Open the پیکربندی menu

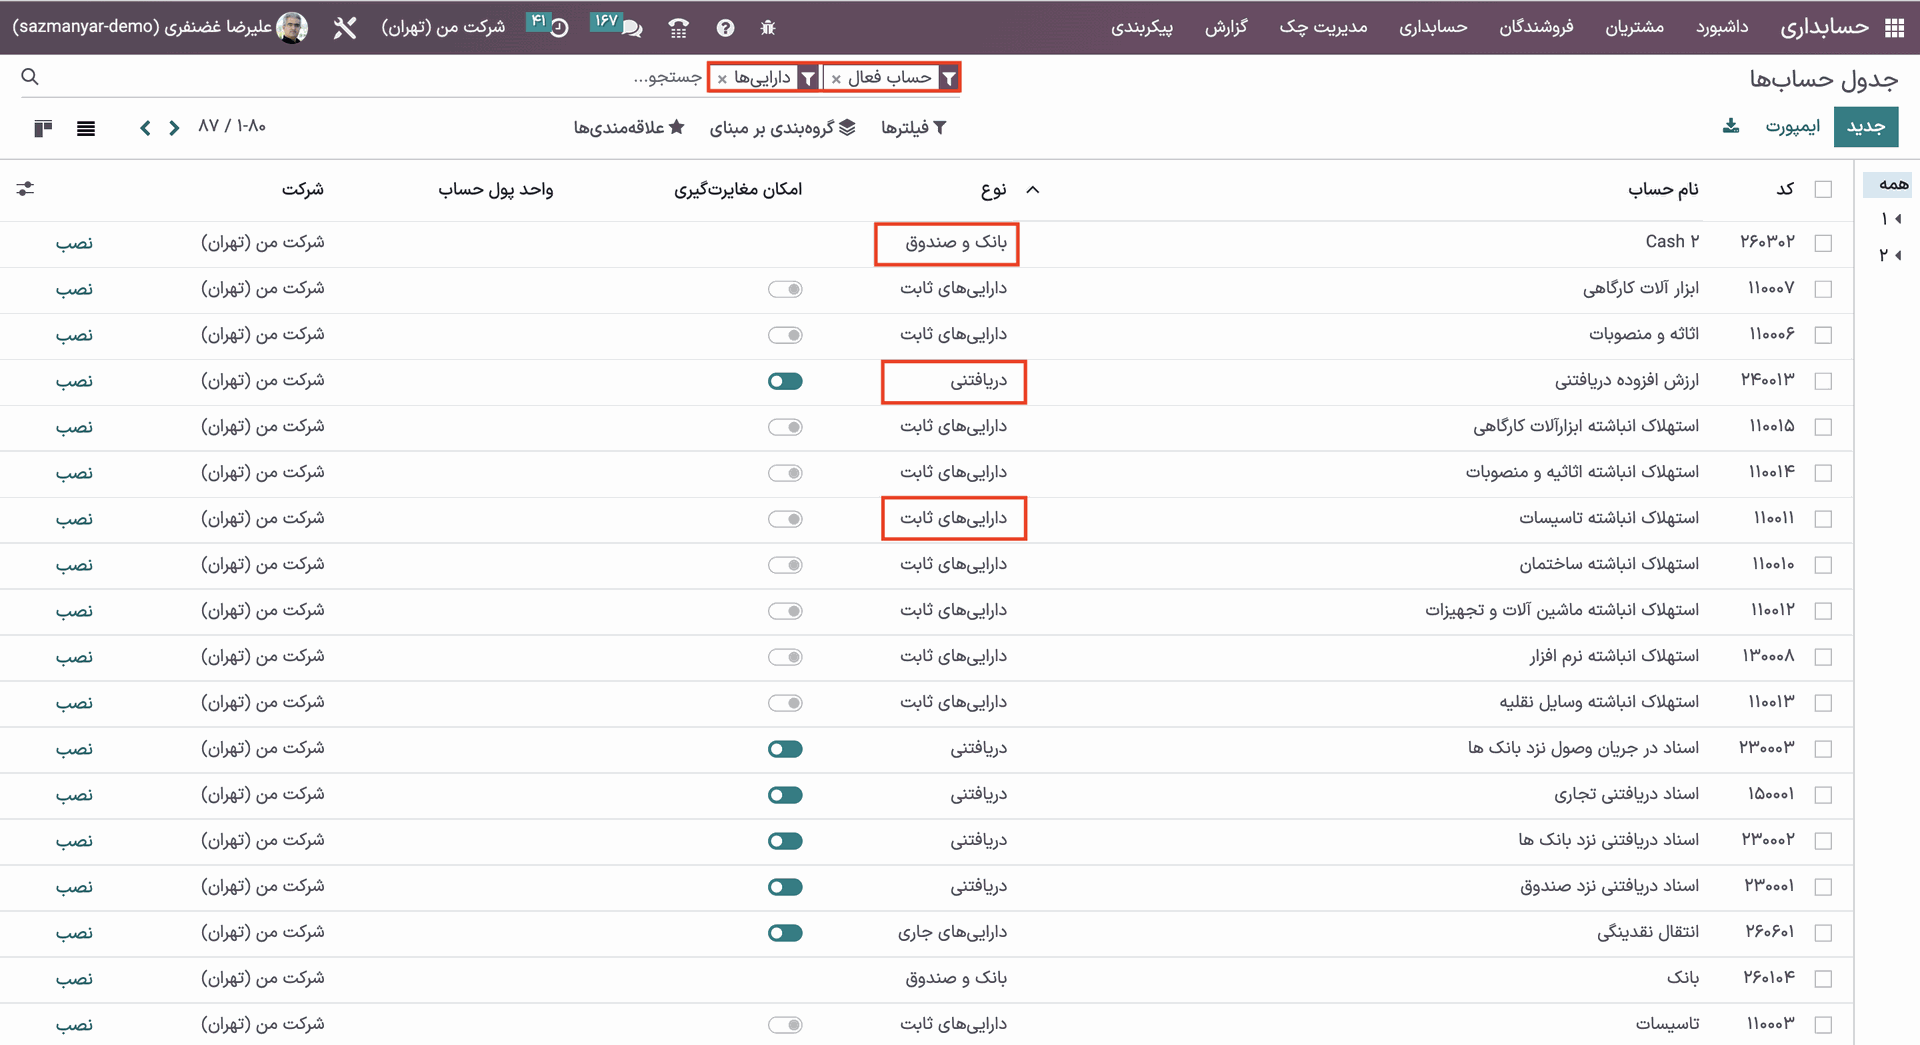pyautogui.click(x=1142, y=27)
